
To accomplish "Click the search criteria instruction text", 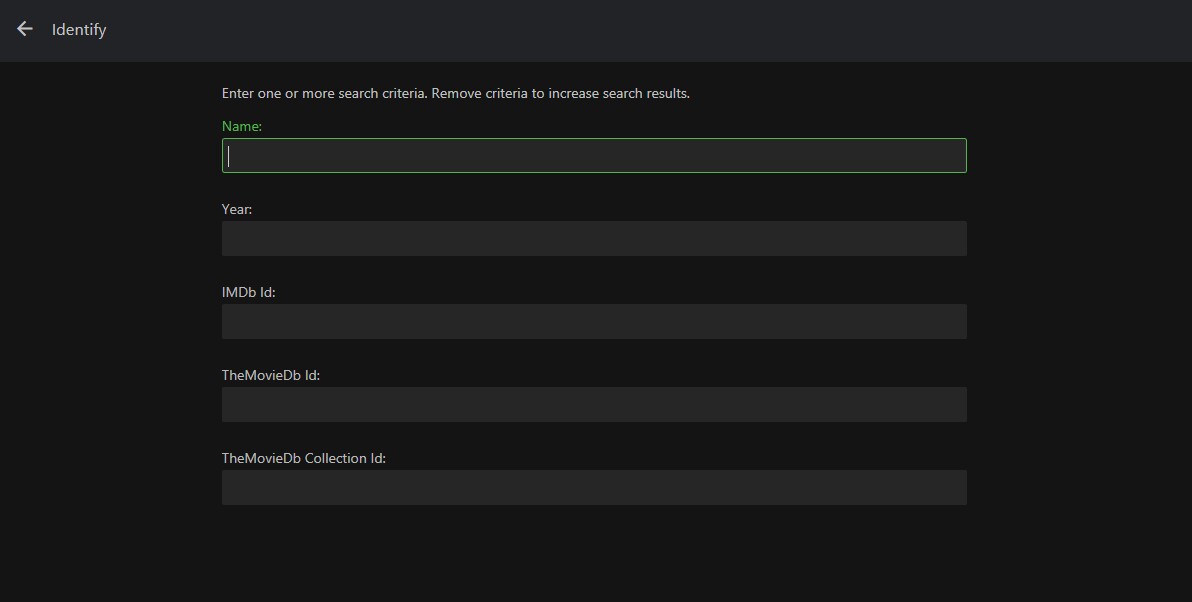I will click(456, 94).
